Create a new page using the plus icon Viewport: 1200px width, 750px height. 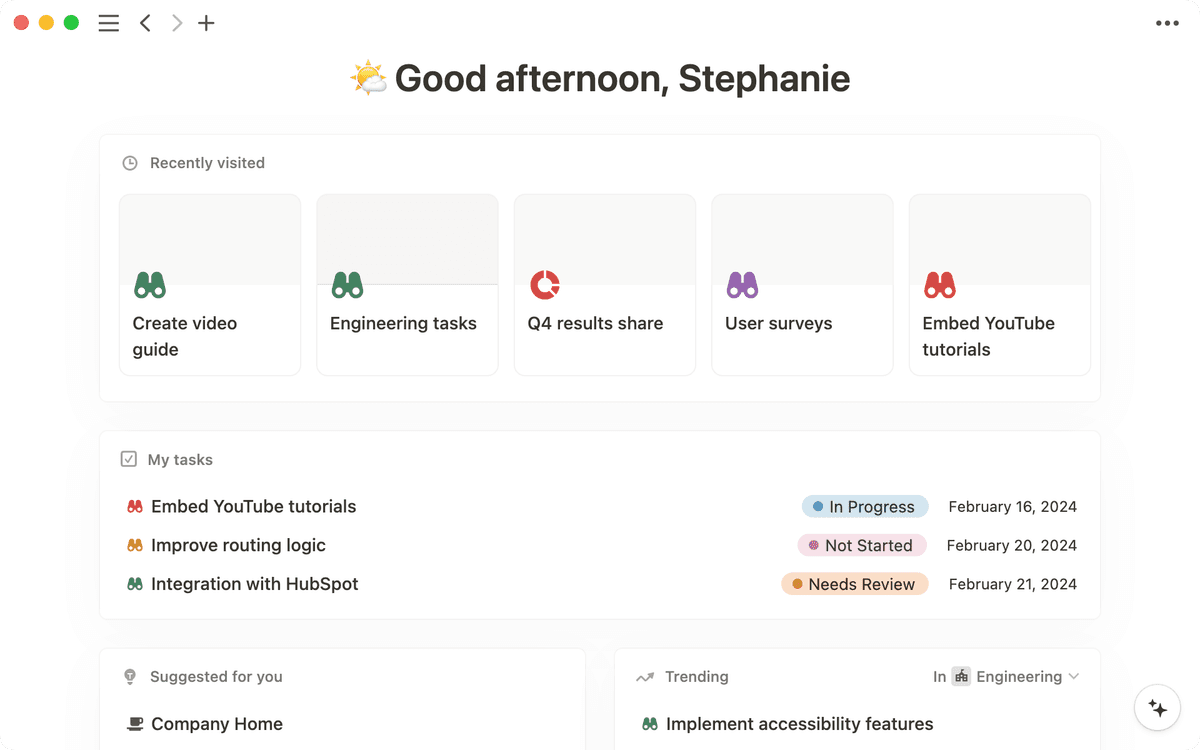[x=206, y=22]
